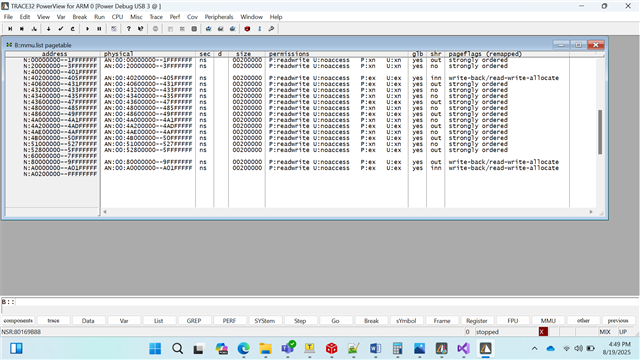The image size is (640, 360).
Task: Click the MMU softkey button
Action: tap(548, 321)
